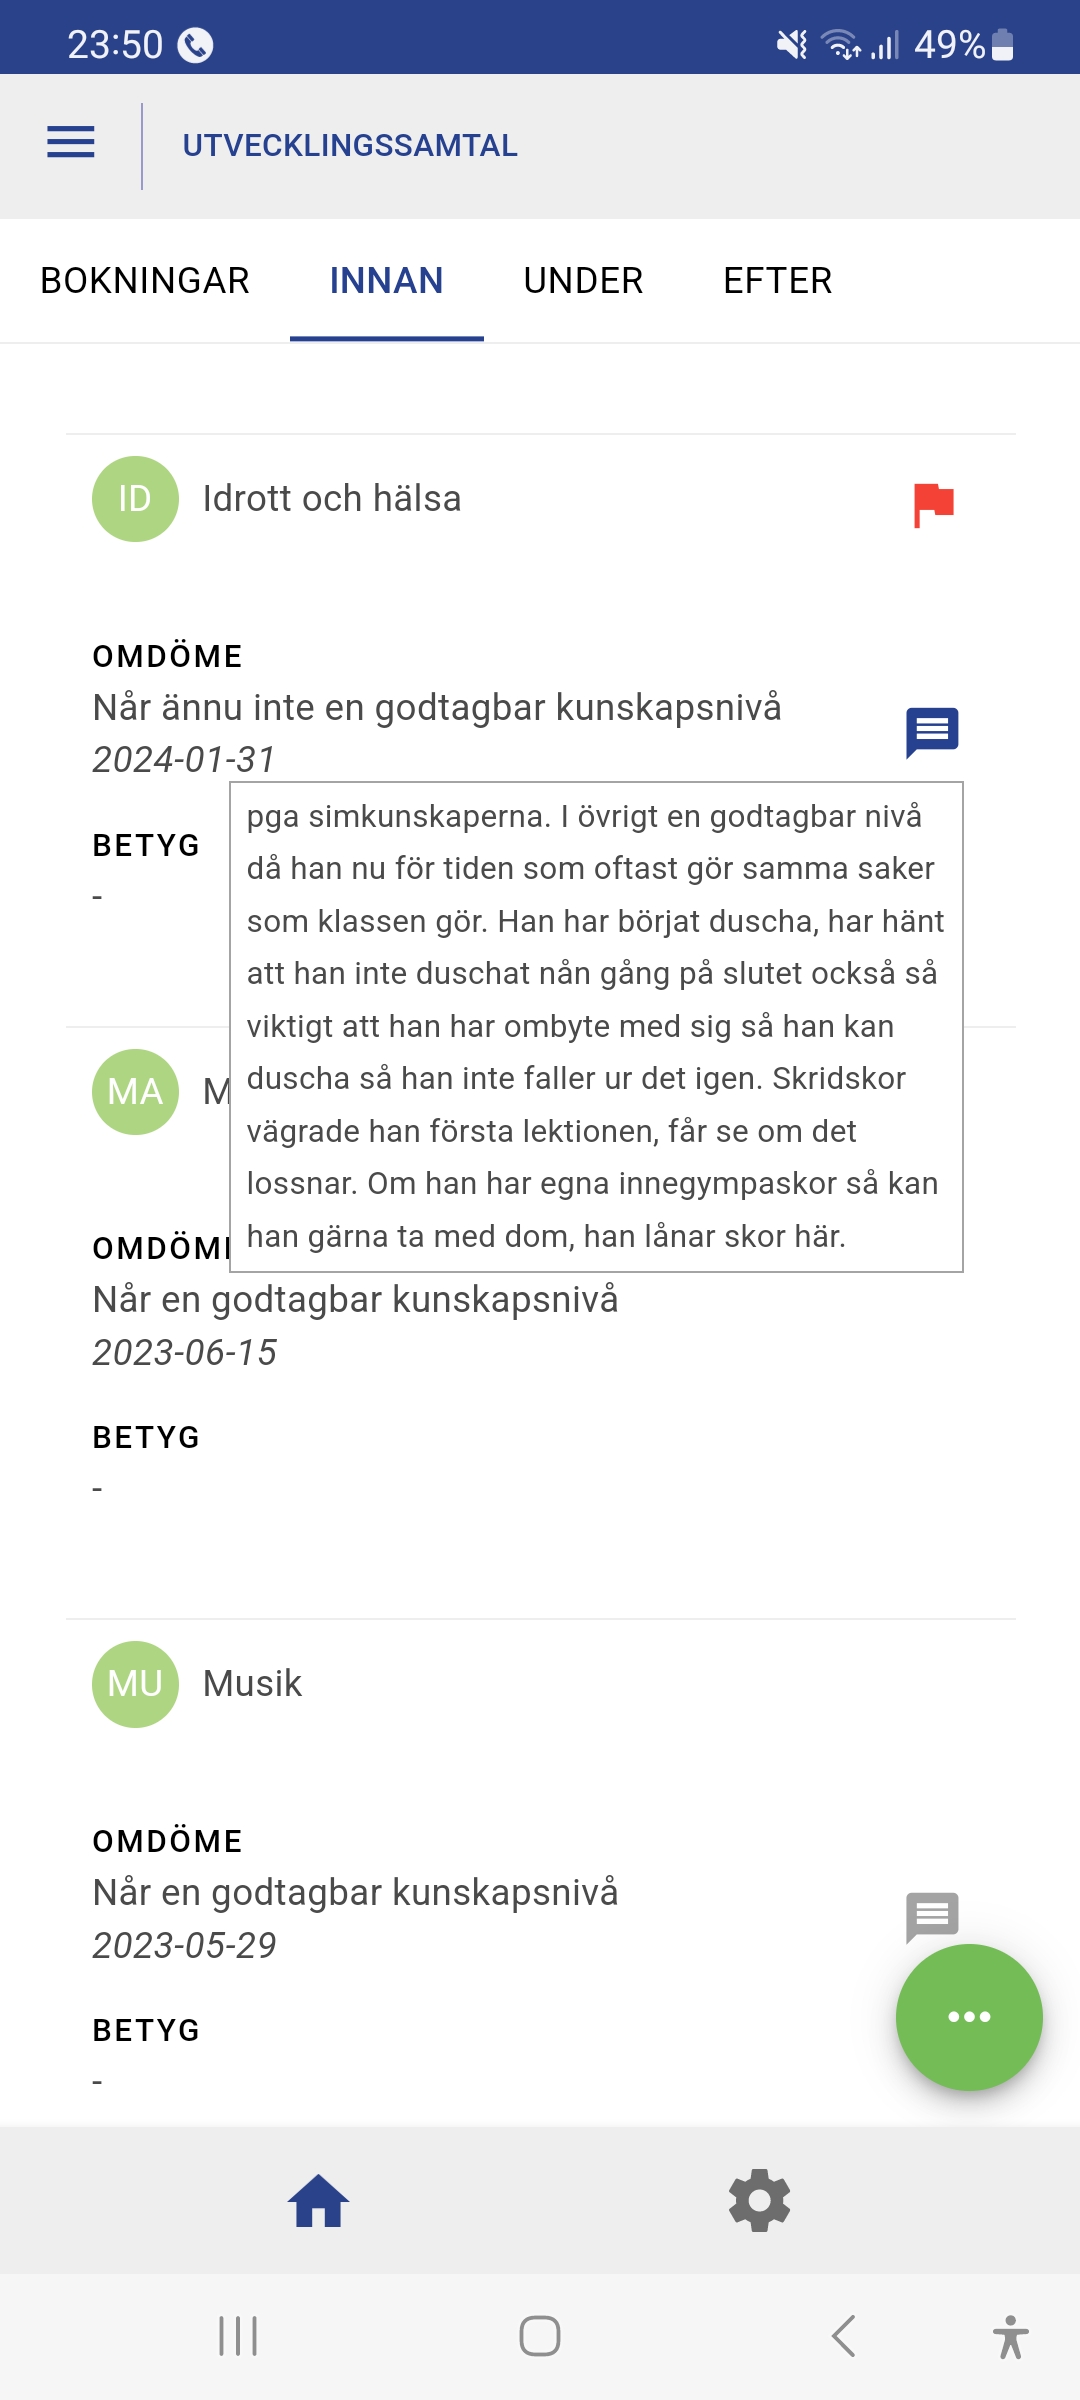
Task: Toggle the blue comment icon for Idrott
Action: point(932,732)
